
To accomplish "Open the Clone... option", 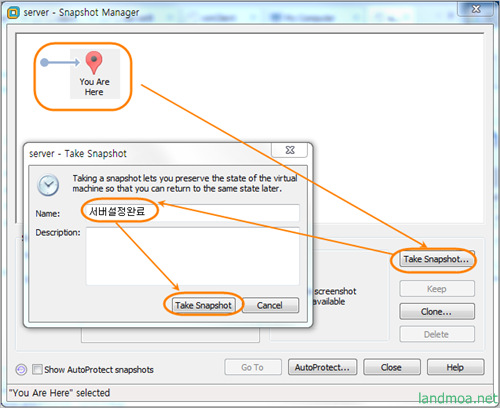I will click(x=437, y=311).
